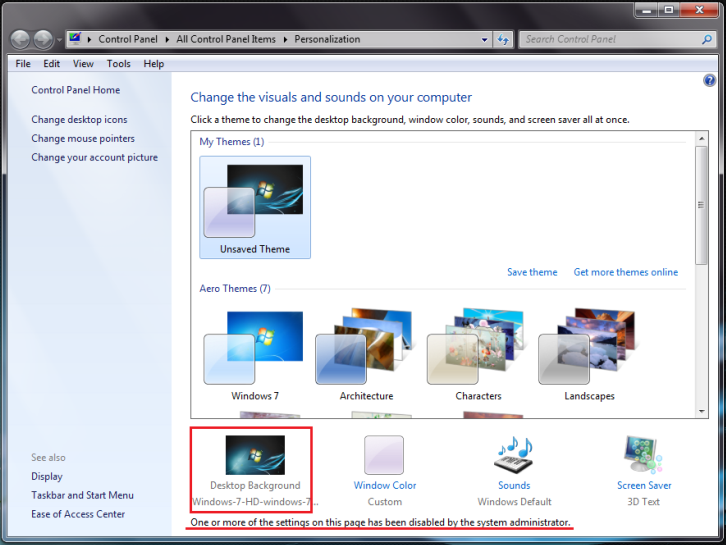Select the Unsaved Theme thumbnail
726x545 pixels.
[x=255, y=207]
